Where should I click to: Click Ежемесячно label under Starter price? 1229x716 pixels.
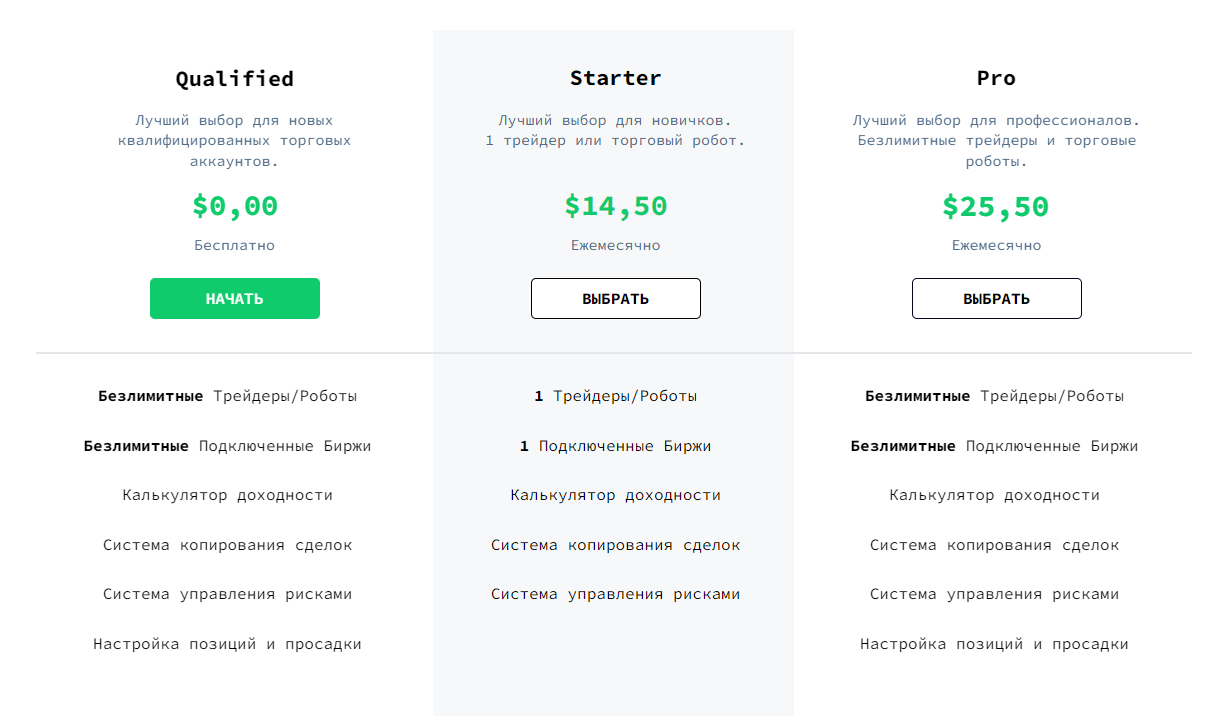tap(615, 245)
